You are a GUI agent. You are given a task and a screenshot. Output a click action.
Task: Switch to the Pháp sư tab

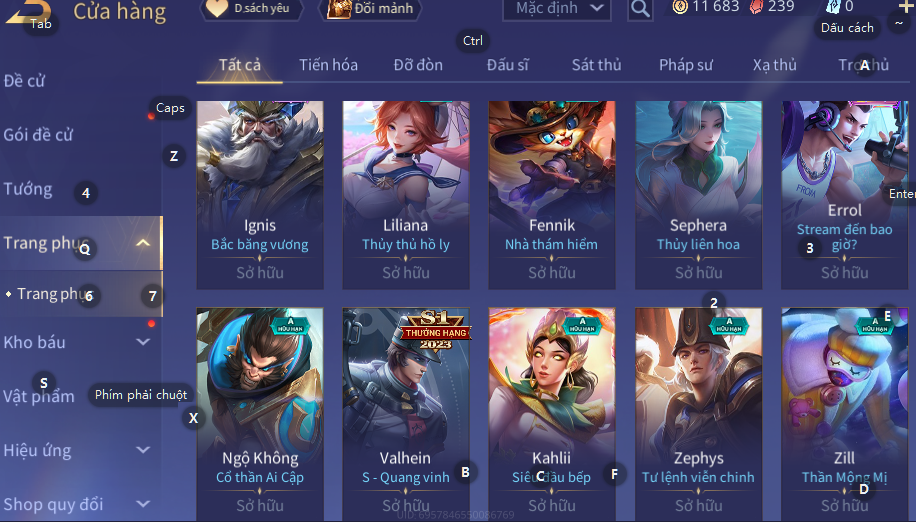686,65
